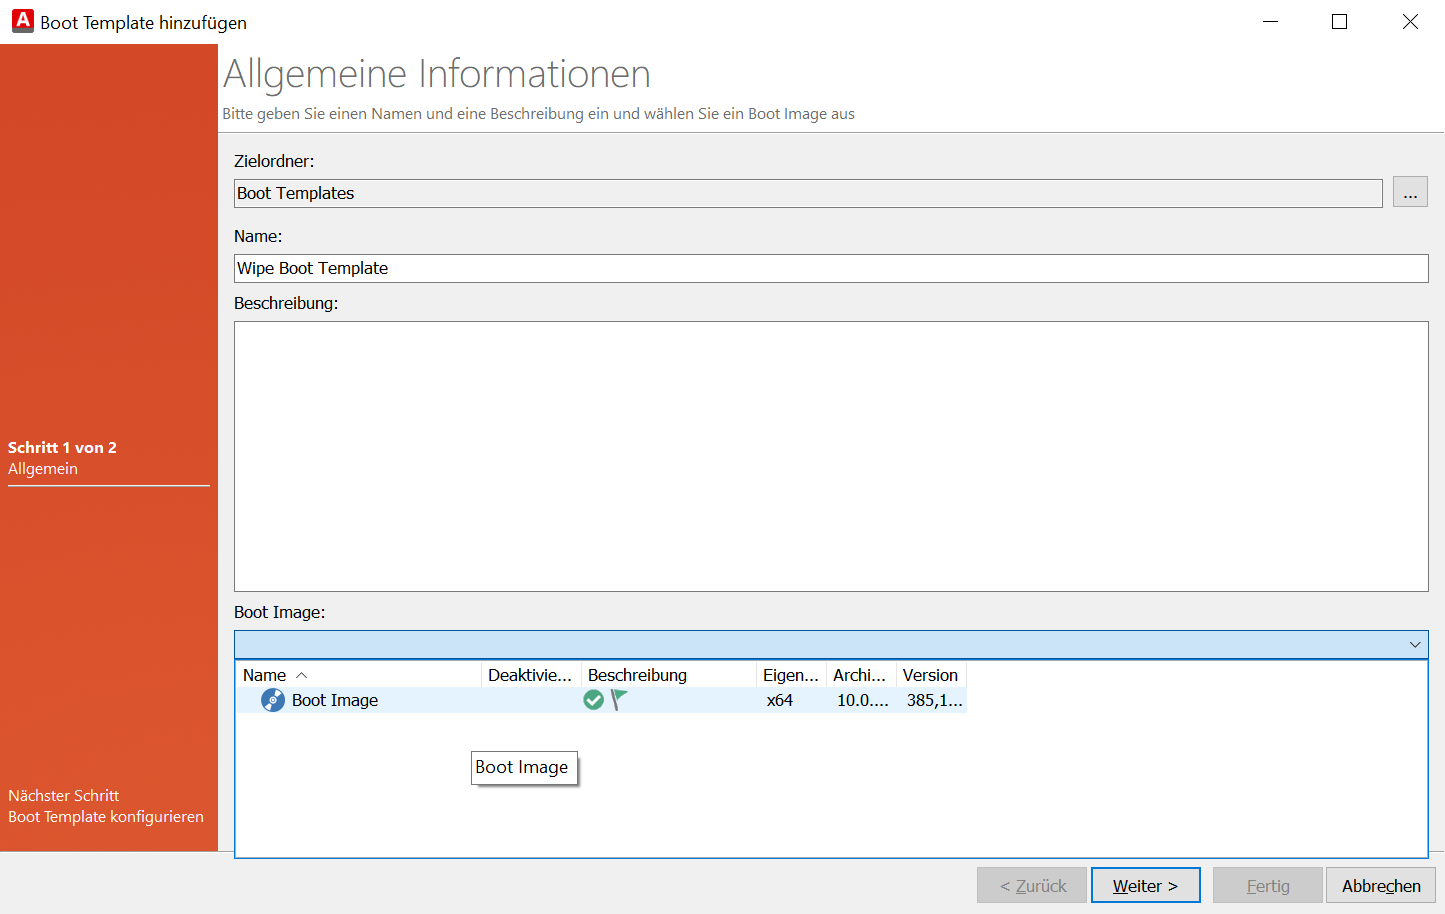This screenshot has height=914, width=1445.
Task: Maximize the Boot Template hinzufügen window
Action: click(1339, 22)
